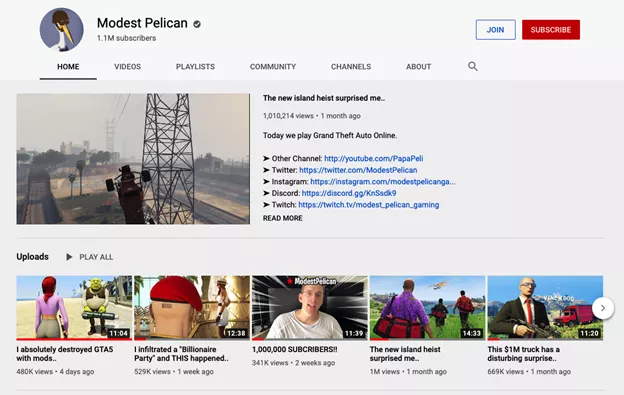Open the 11:04 Shrek GTA5 mods thumbnail
This screenshot has width=624, height=395.
(74, 308)
